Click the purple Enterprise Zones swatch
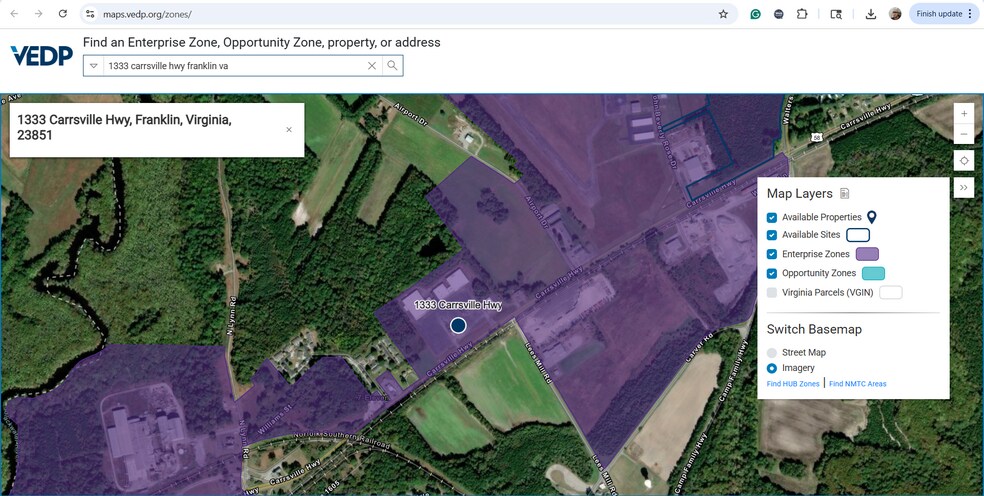The height and width of the screenshot is (496, 984). point(867,254)
